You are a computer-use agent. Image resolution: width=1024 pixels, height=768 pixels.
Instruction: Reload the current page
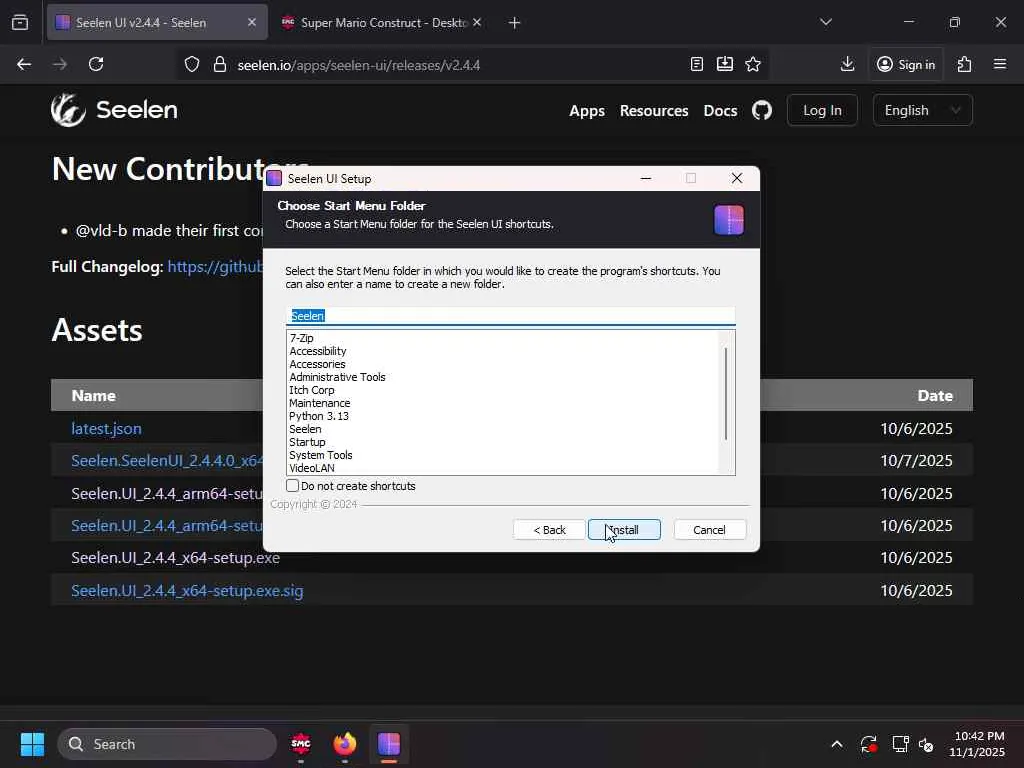96,64
